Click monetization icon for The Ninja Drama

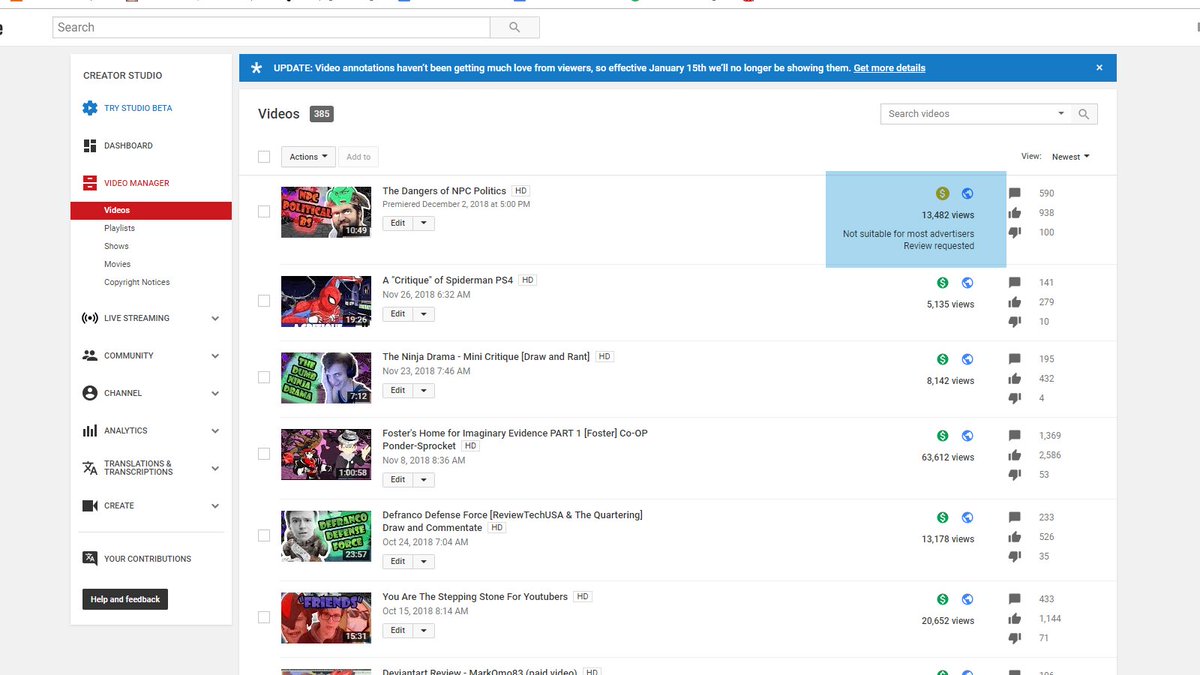[x=942, y=359]
